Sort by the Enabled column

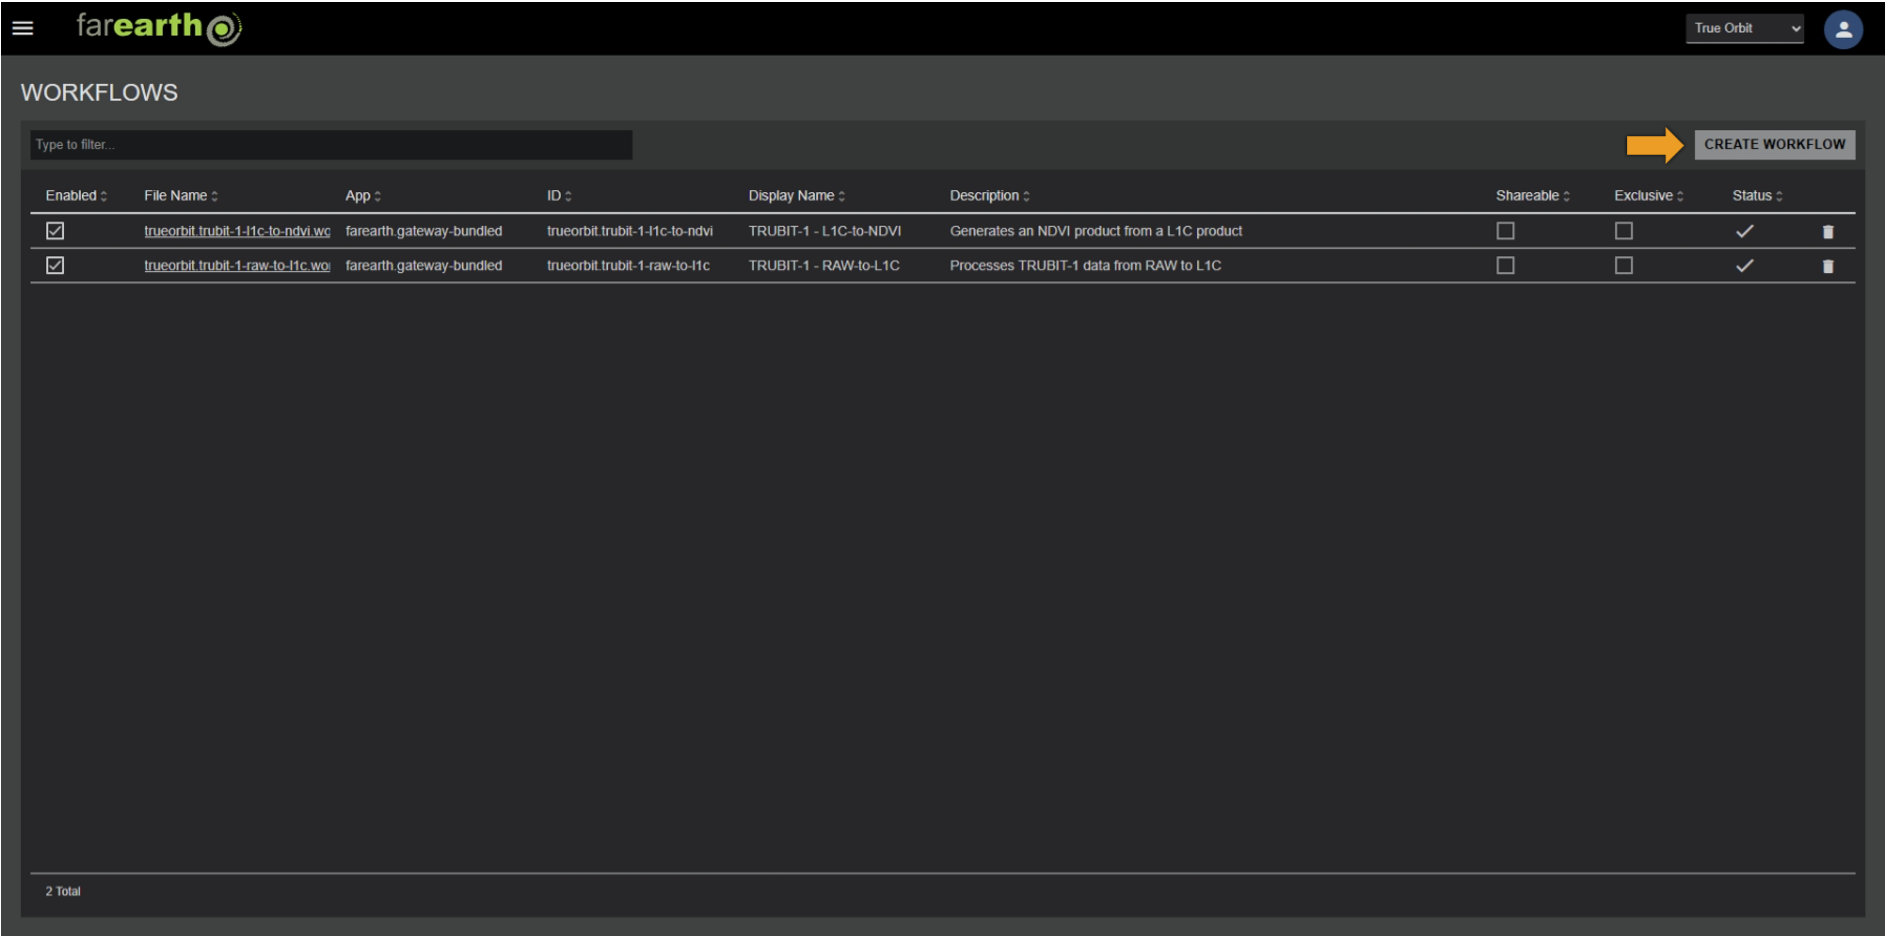tap(76, 196)
